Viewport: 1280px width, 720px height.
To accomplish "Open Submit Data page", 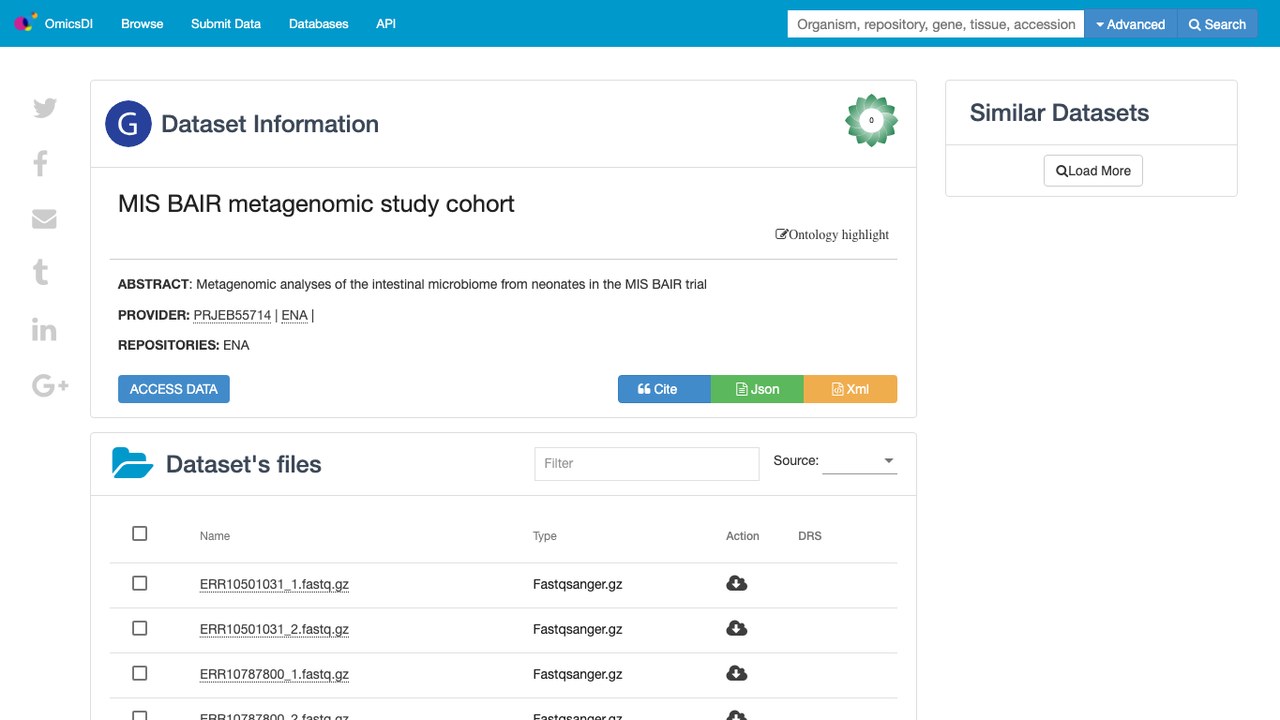I will click(226, 24).
